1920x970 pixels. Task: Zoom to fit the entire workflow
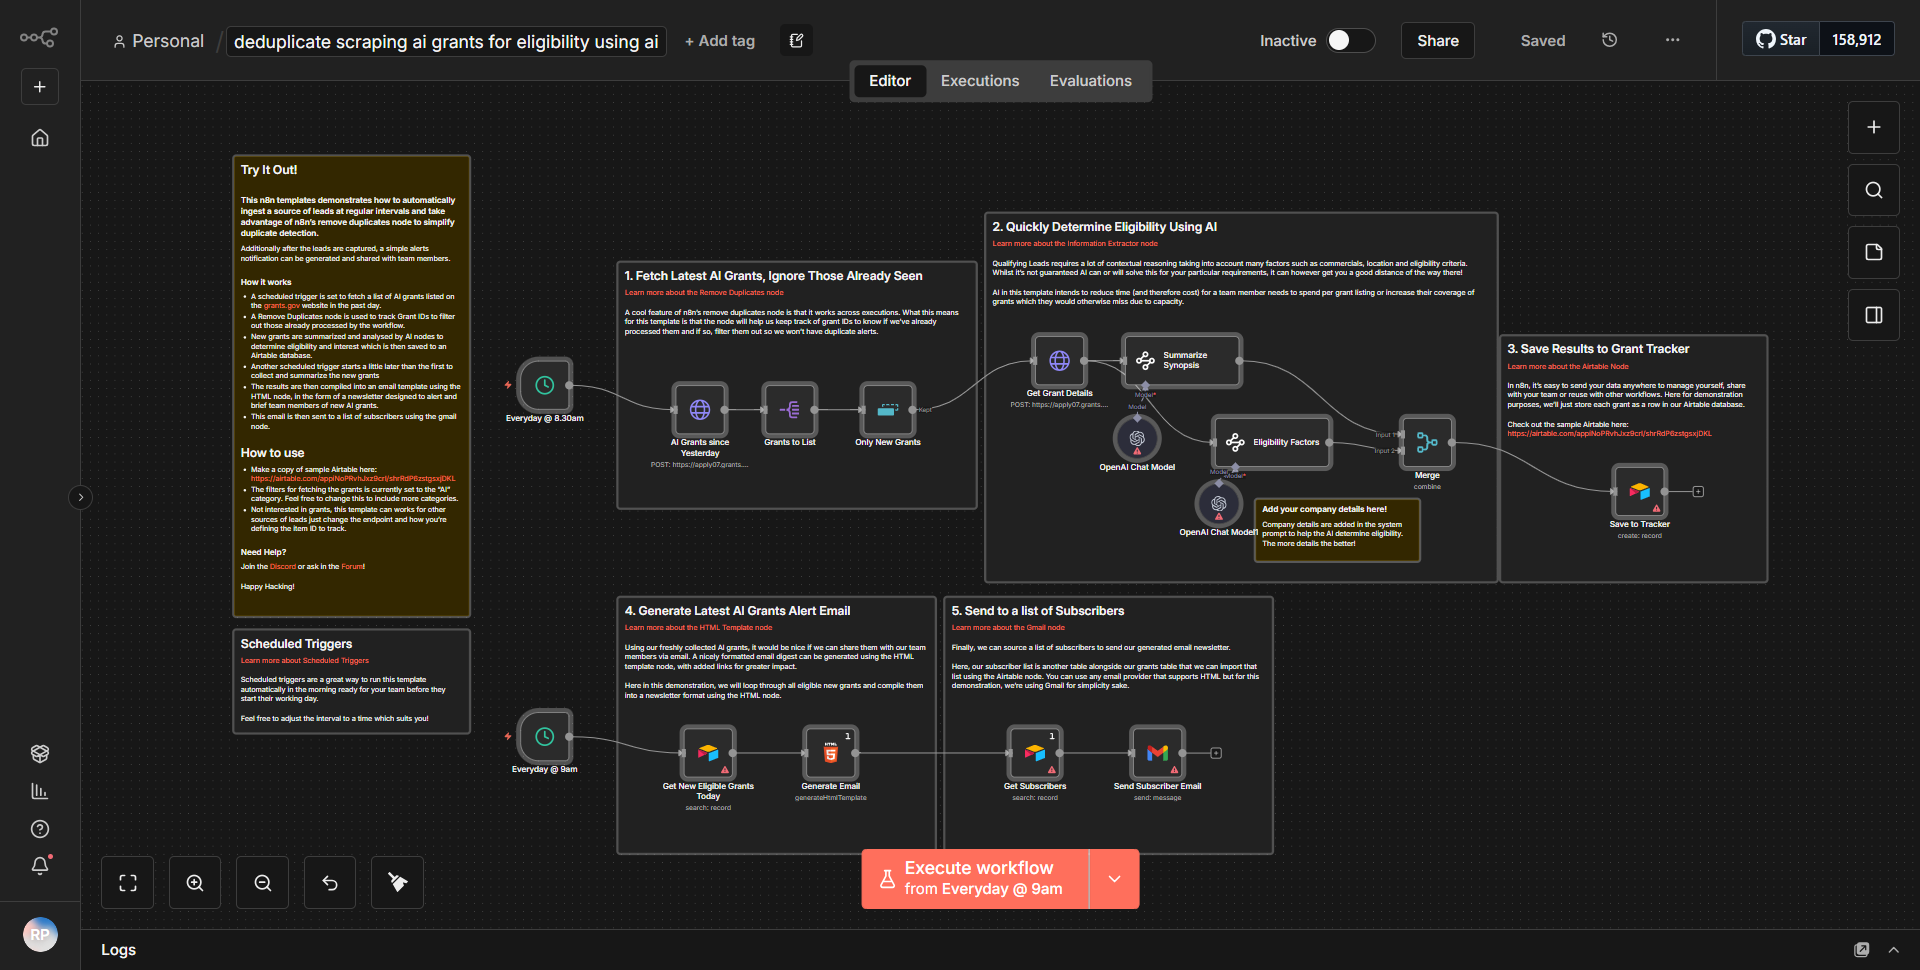point(127,882)
